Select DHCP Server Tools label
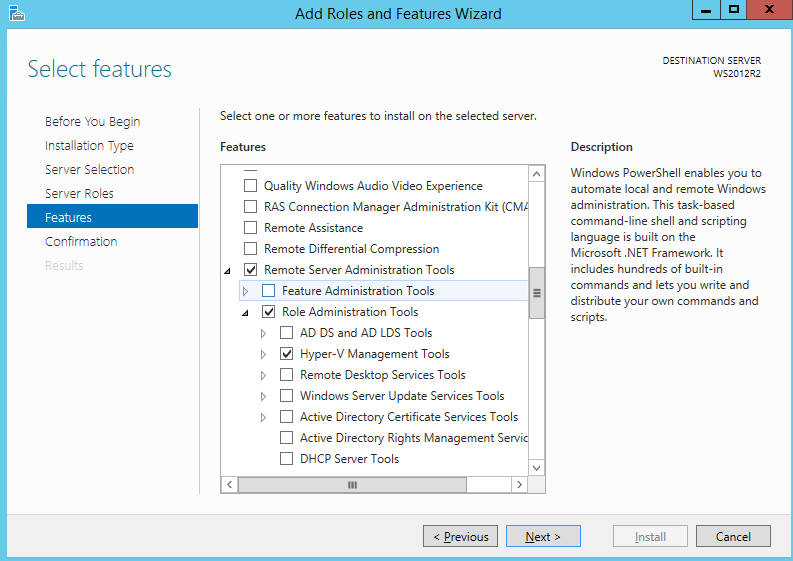 349,458
